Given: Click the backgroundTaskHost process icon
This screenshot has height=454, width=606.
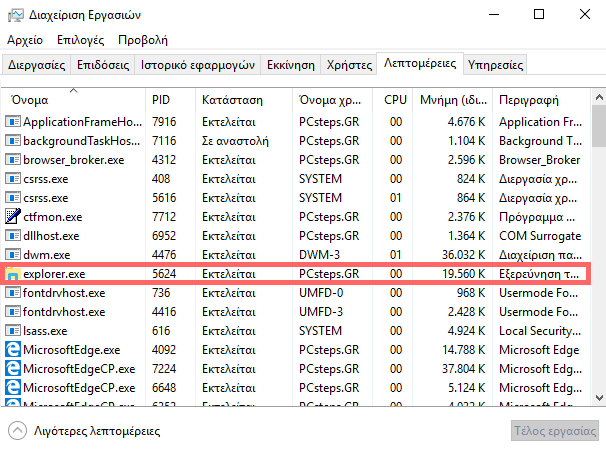Looking at the screenshot, I should coord(13,141).
